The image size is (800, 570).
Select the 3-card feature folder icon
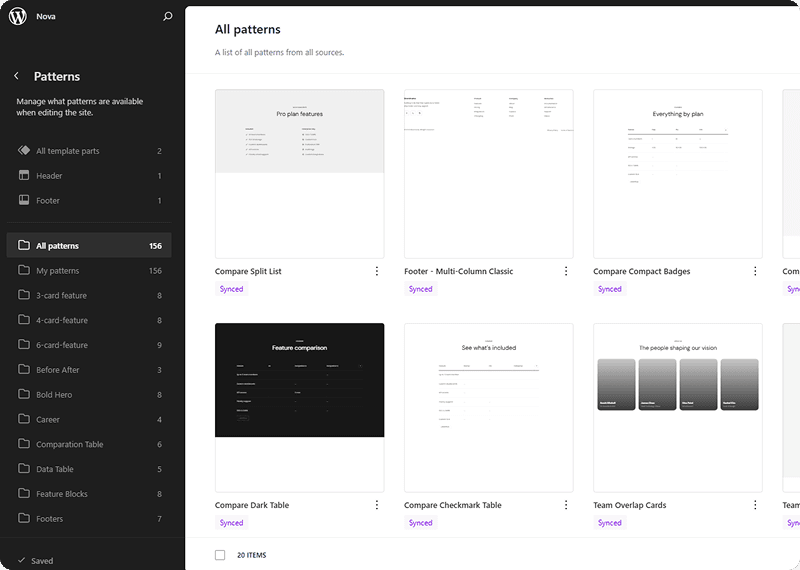click(24, 295)
